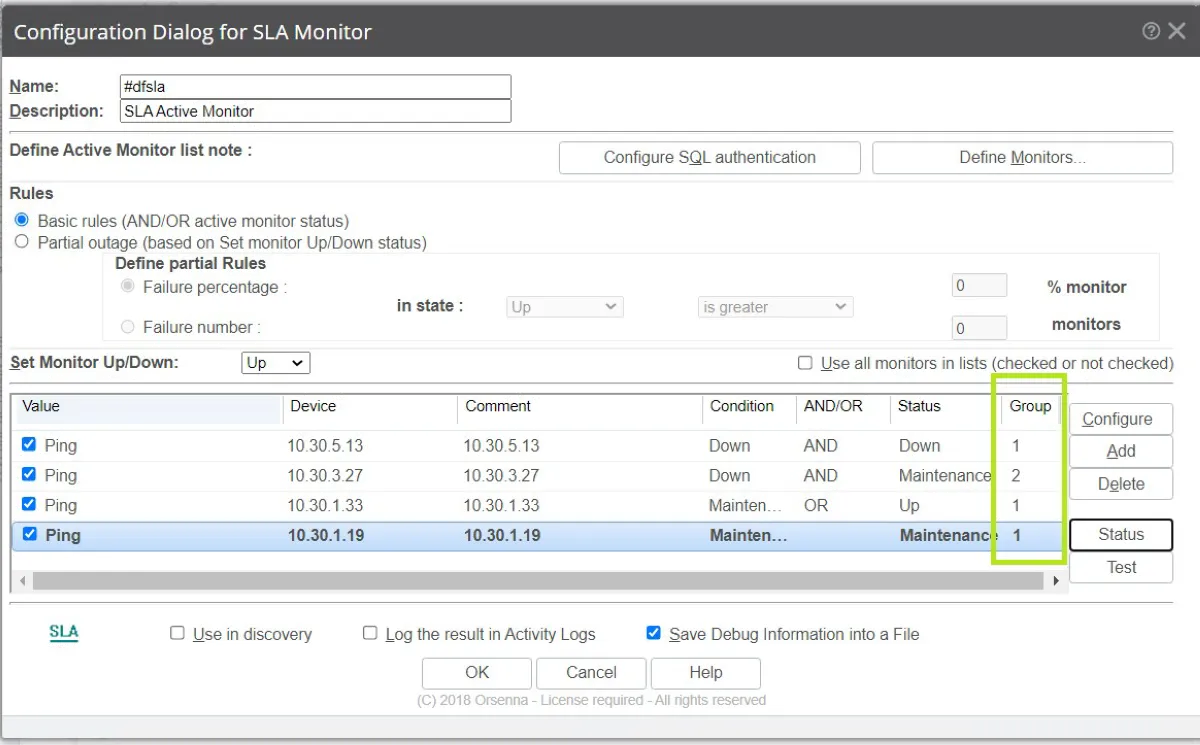Click the help question mark icon
The height and width of the screenshot is (745, 1200).
tap(1151, 31)
